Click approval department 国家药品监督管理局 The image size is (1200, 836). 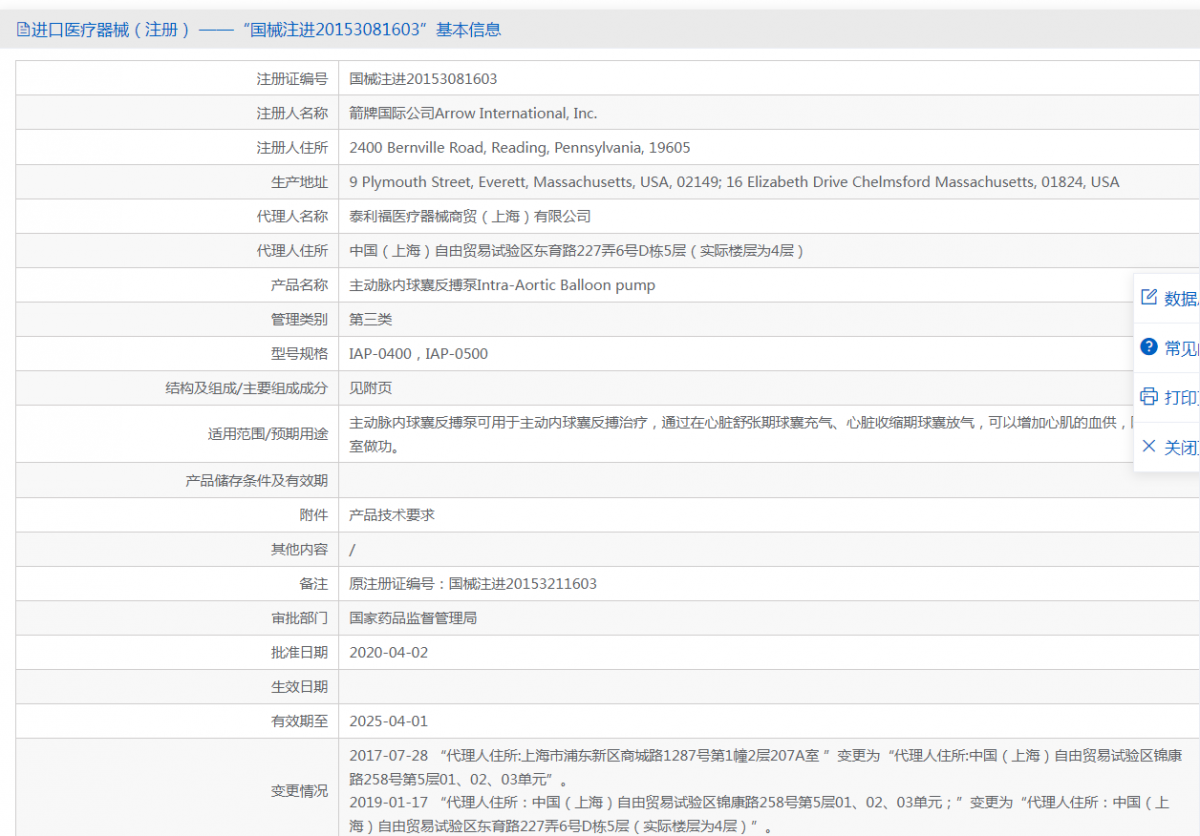pos(413,618)
